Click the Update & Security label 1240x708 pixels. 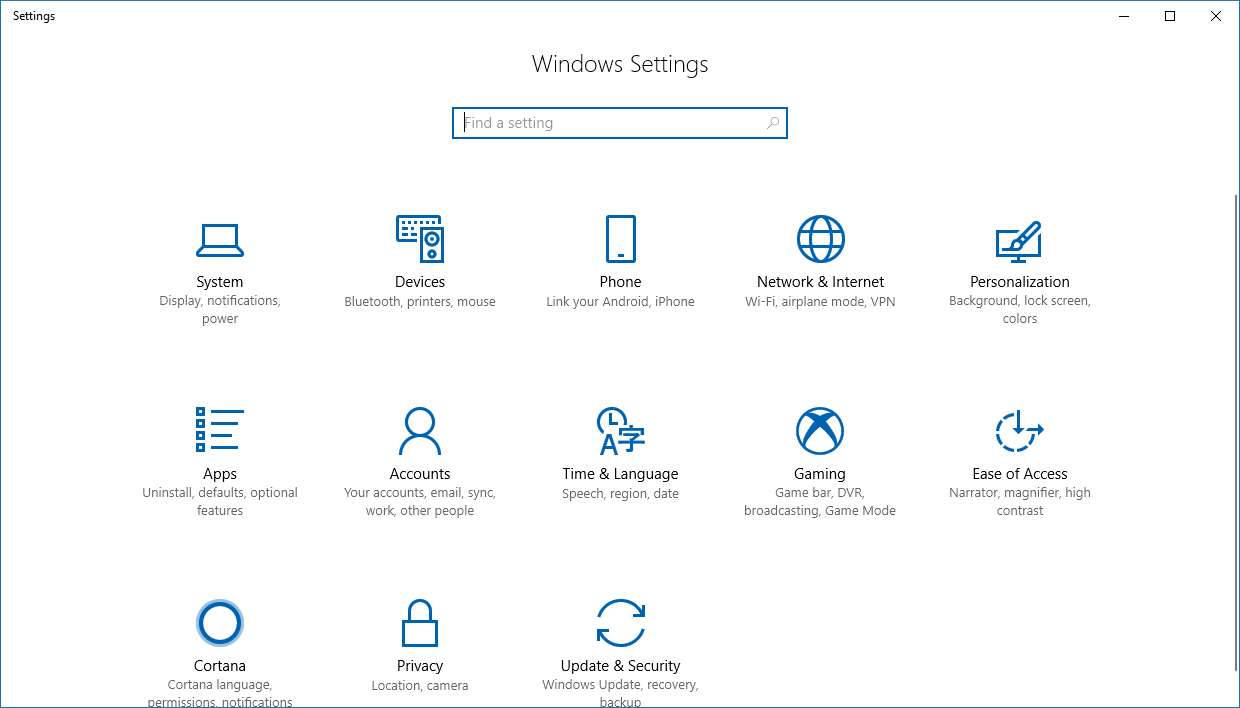[620, 666]
